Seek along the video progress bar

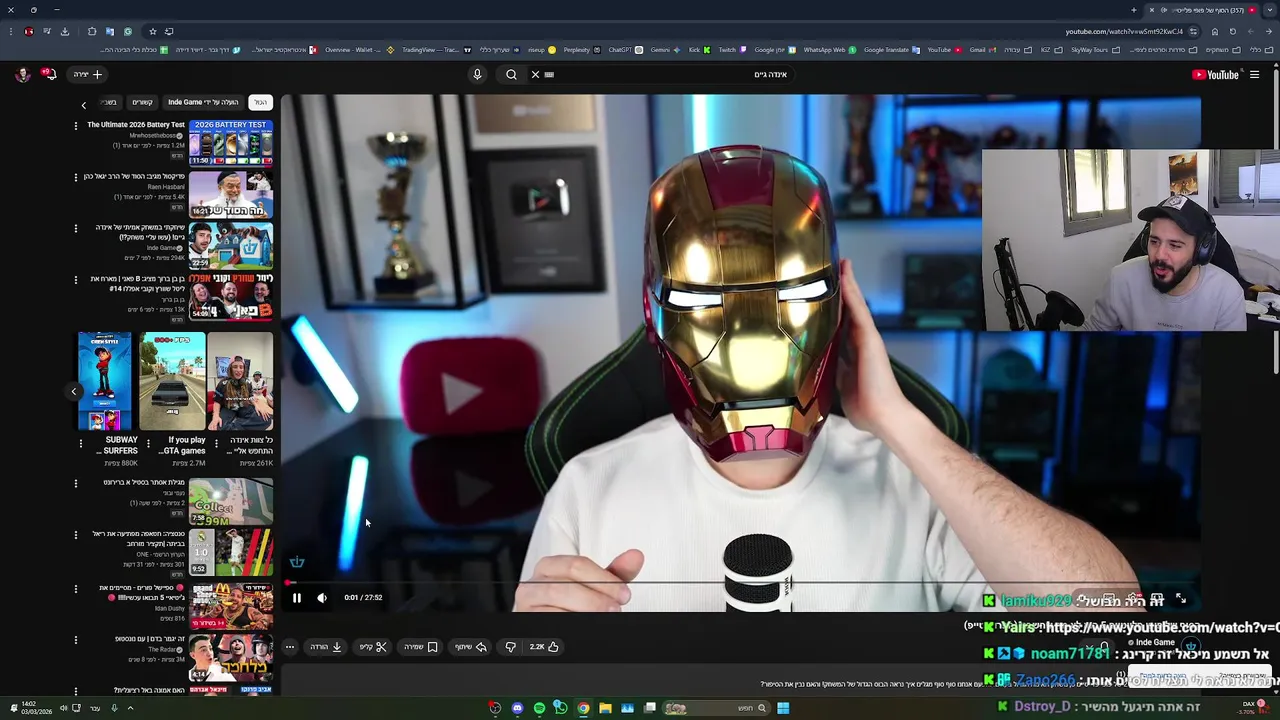point(740,583)
